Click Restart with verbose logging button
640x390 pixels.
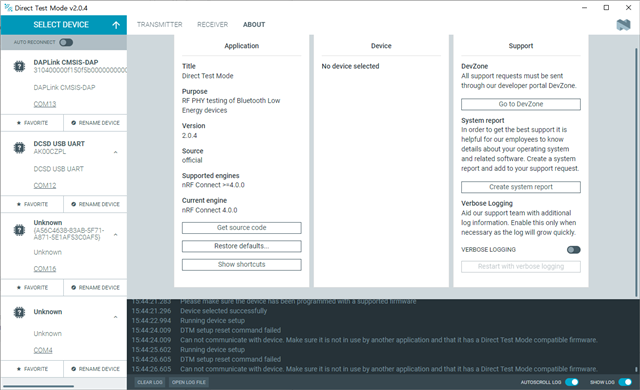point(521,266)
